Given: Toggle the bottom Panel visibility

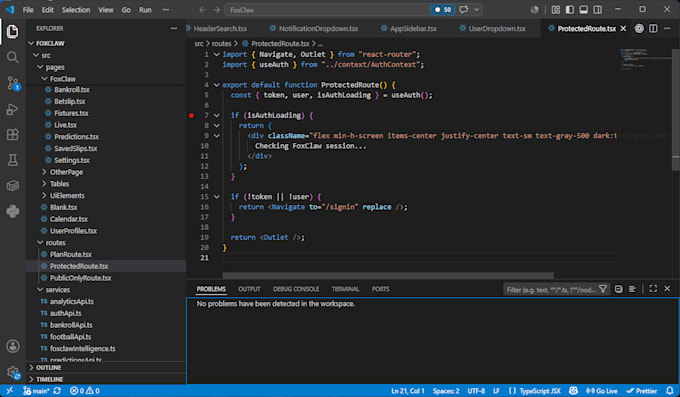Looking at the screenshot, I should pos(584,10).
